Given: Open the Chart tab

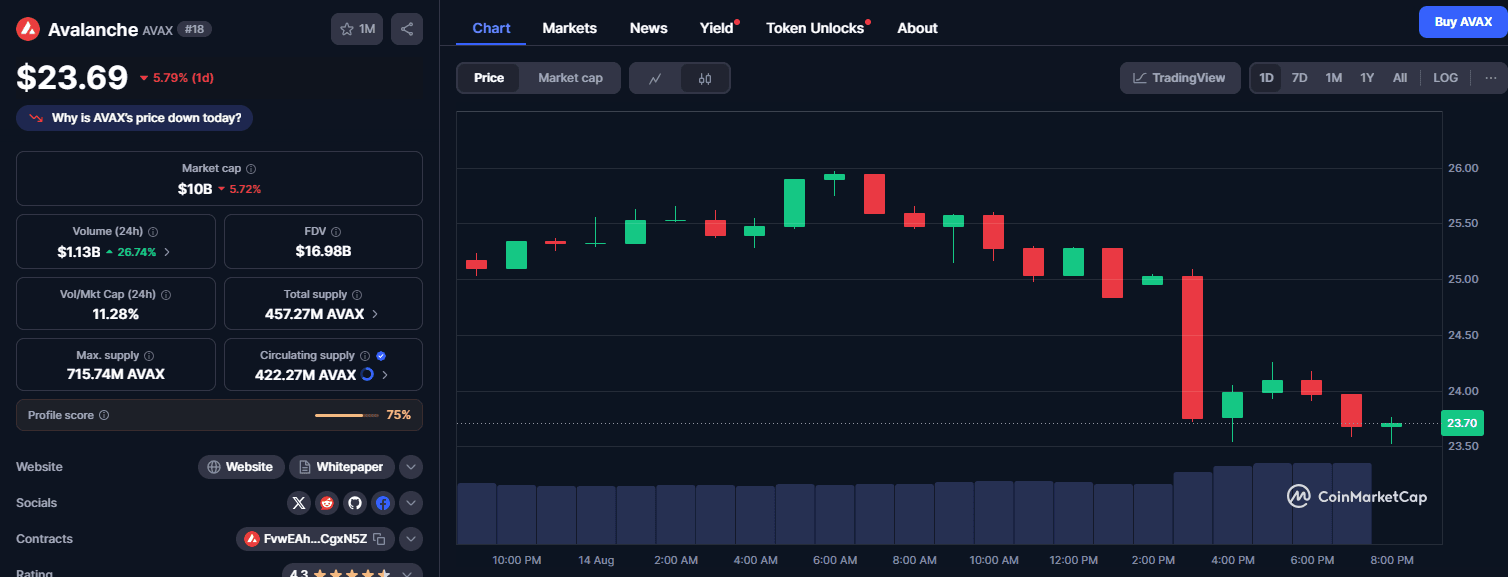Looking at the screenshot, I should tap(491, 28).
